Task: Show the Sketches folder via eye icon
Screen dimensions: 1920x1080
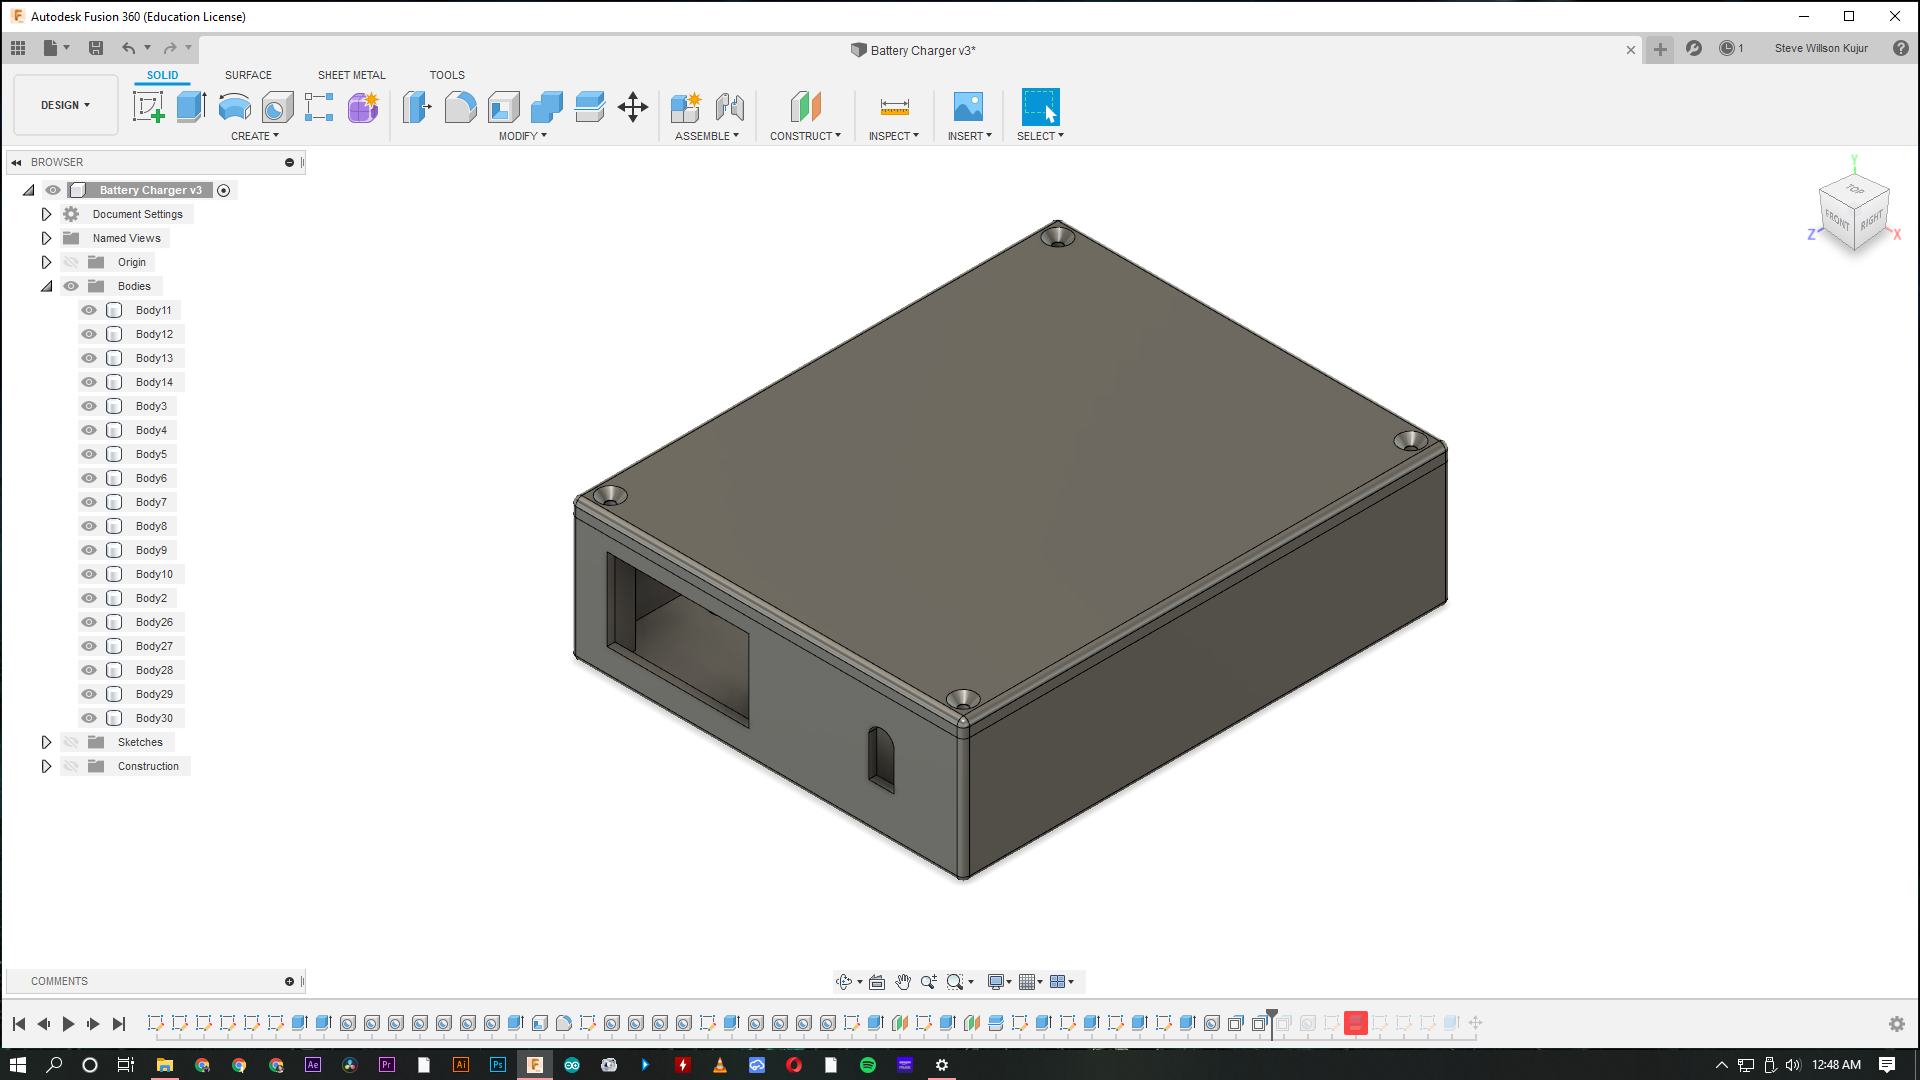Action: [71, 742]
